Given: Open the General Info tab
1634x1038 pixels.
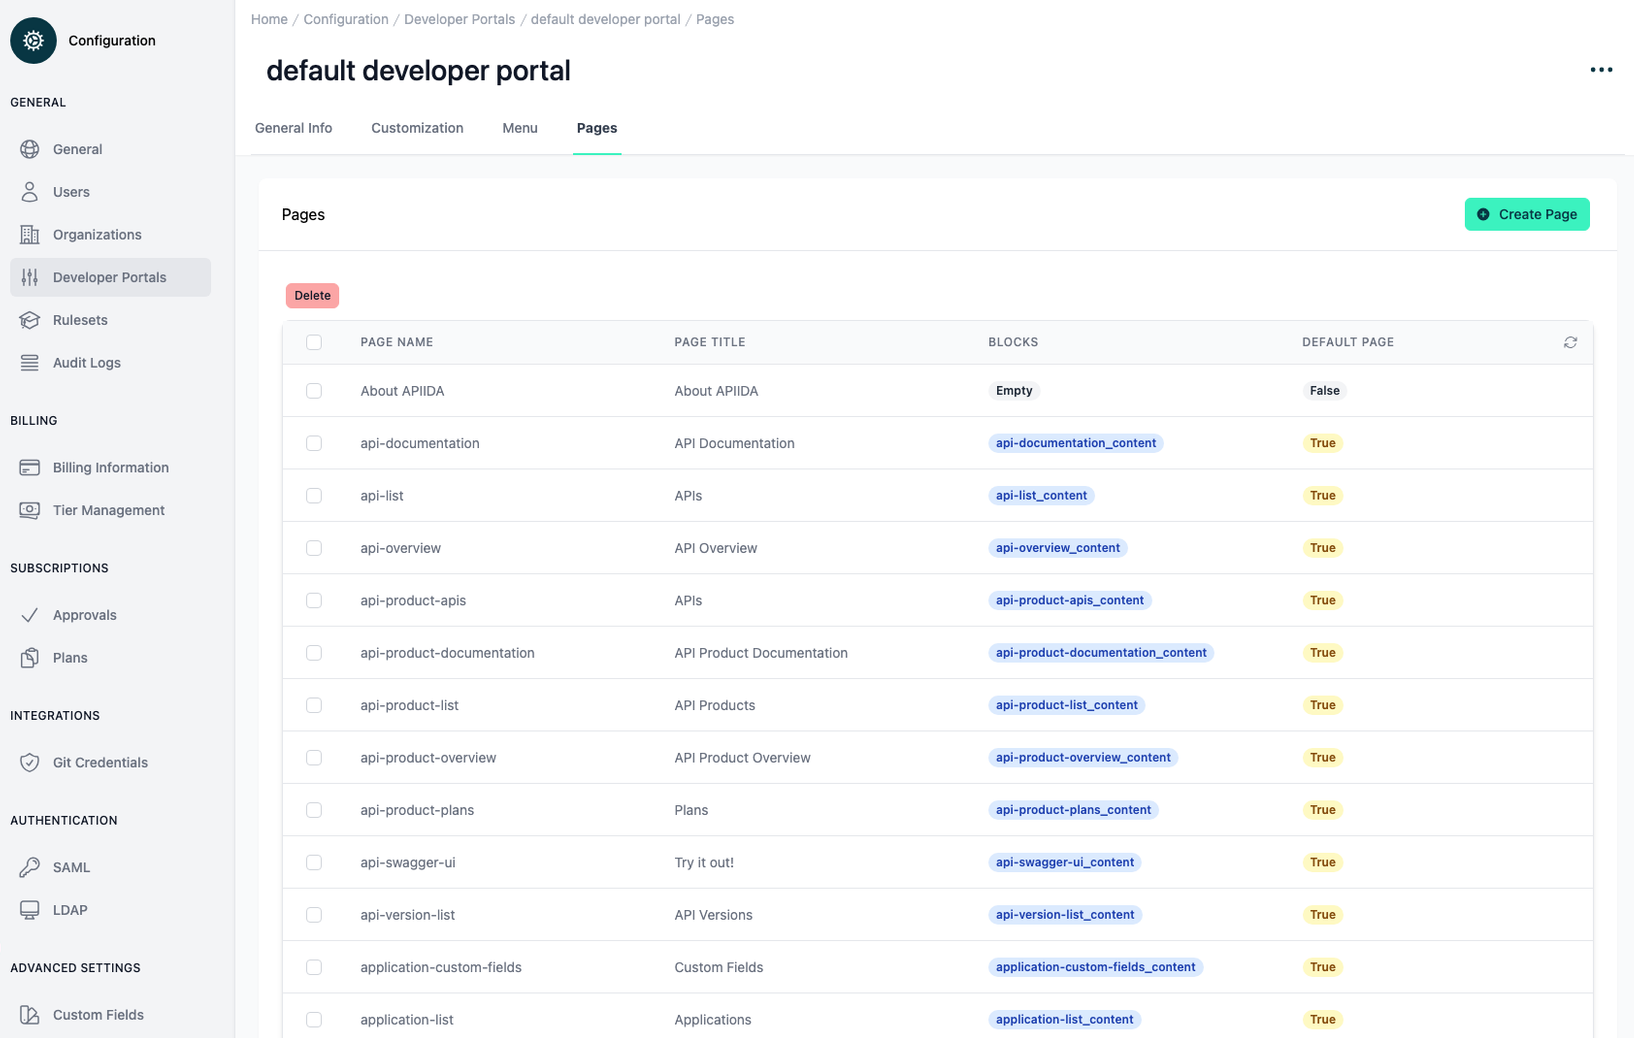Looking at the screenshot, I should pos(293,128).
